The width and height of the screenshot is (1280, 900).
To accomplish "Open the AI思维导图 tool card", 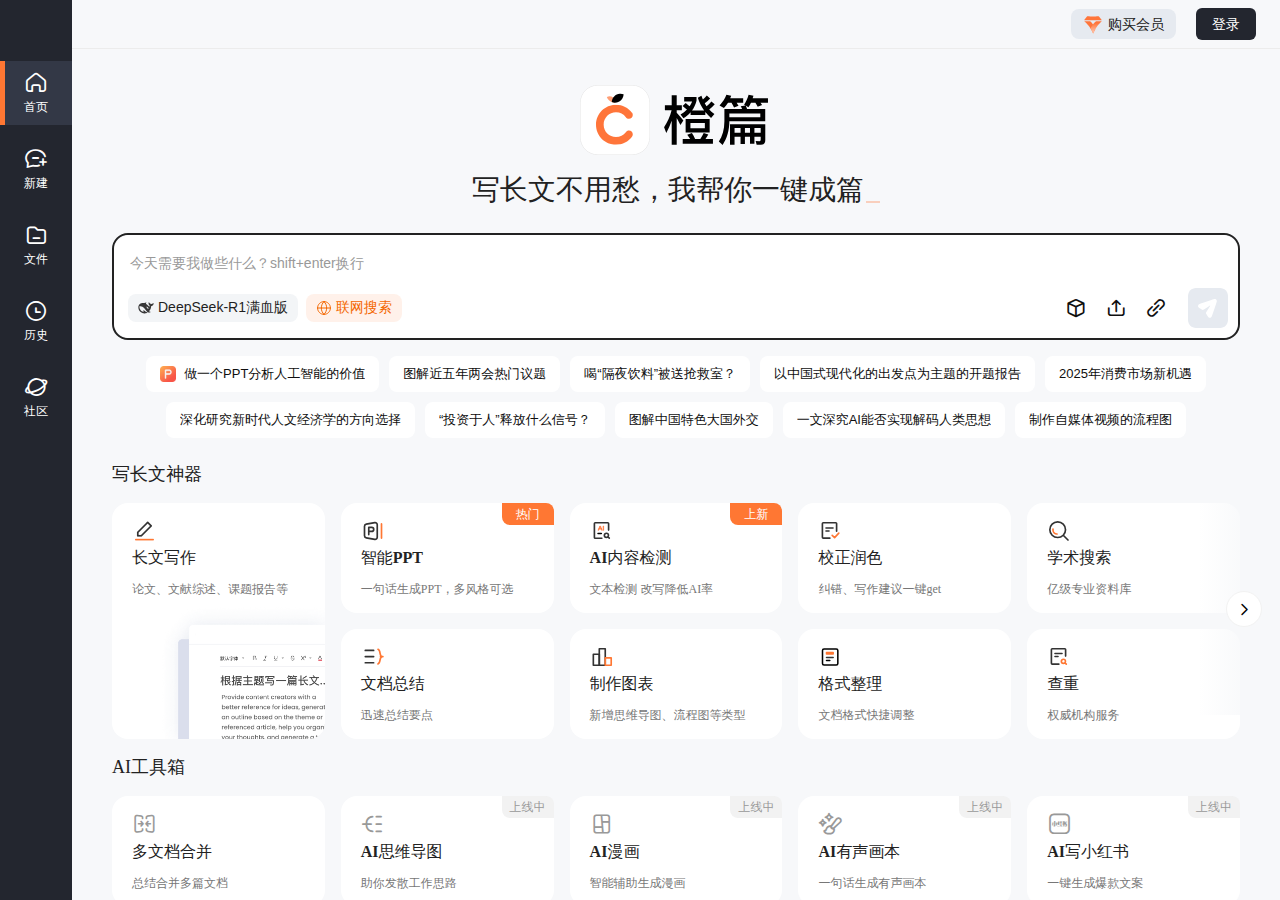I will (x=447, y=848).
